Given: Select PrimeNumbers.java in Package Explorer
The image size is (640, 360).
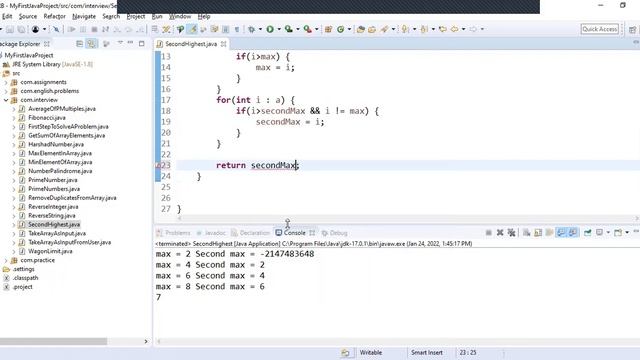Looking at the screenshot, I should [x=54, y=189].
